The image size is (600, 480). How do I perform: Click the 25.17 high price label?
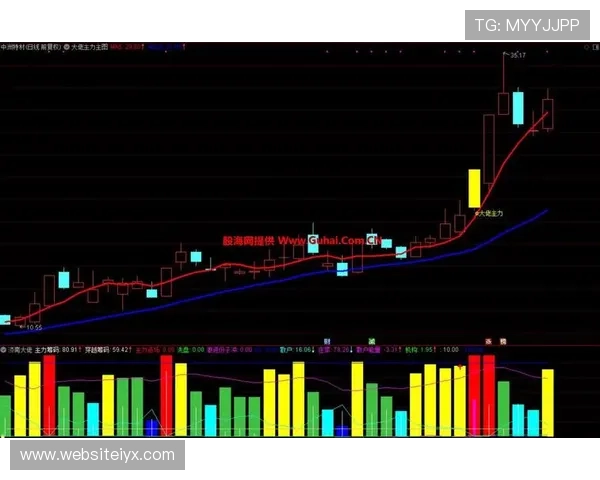(x=517, y=56)
